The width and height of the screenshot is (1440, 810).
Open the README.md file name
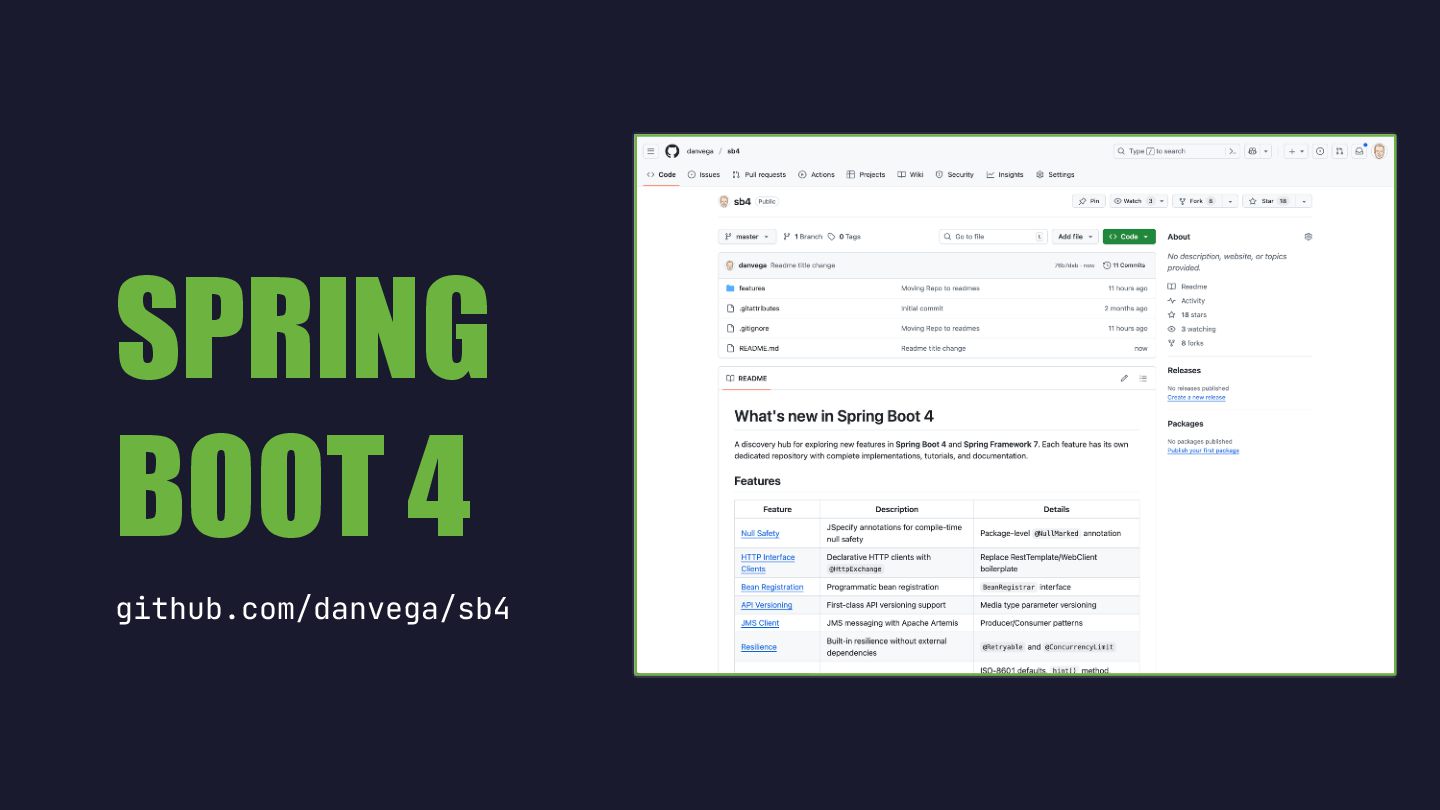tap(759, 348)
